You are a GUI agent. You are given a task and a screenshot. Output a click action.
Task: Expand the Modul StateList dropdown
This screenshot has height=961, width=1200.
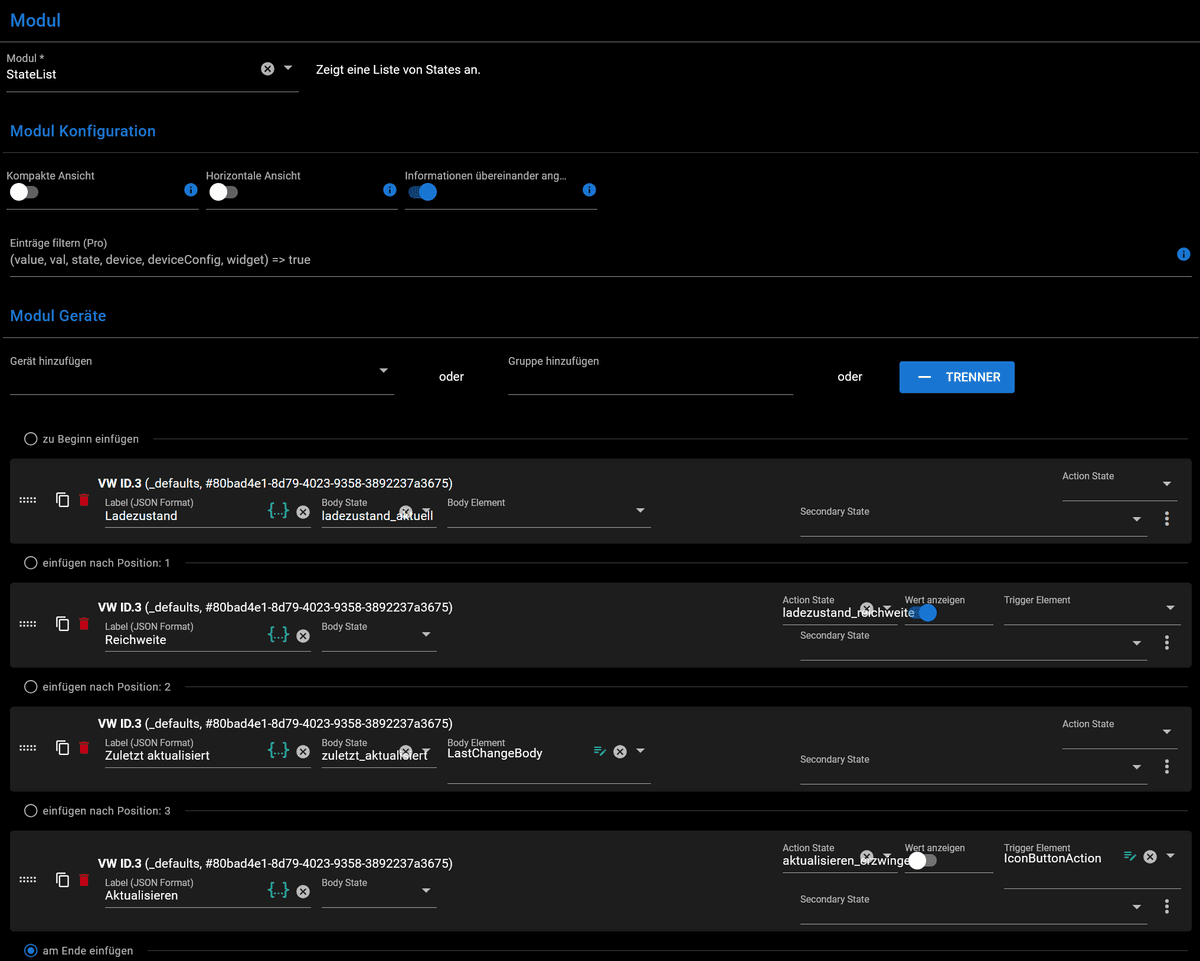(288, 68)
